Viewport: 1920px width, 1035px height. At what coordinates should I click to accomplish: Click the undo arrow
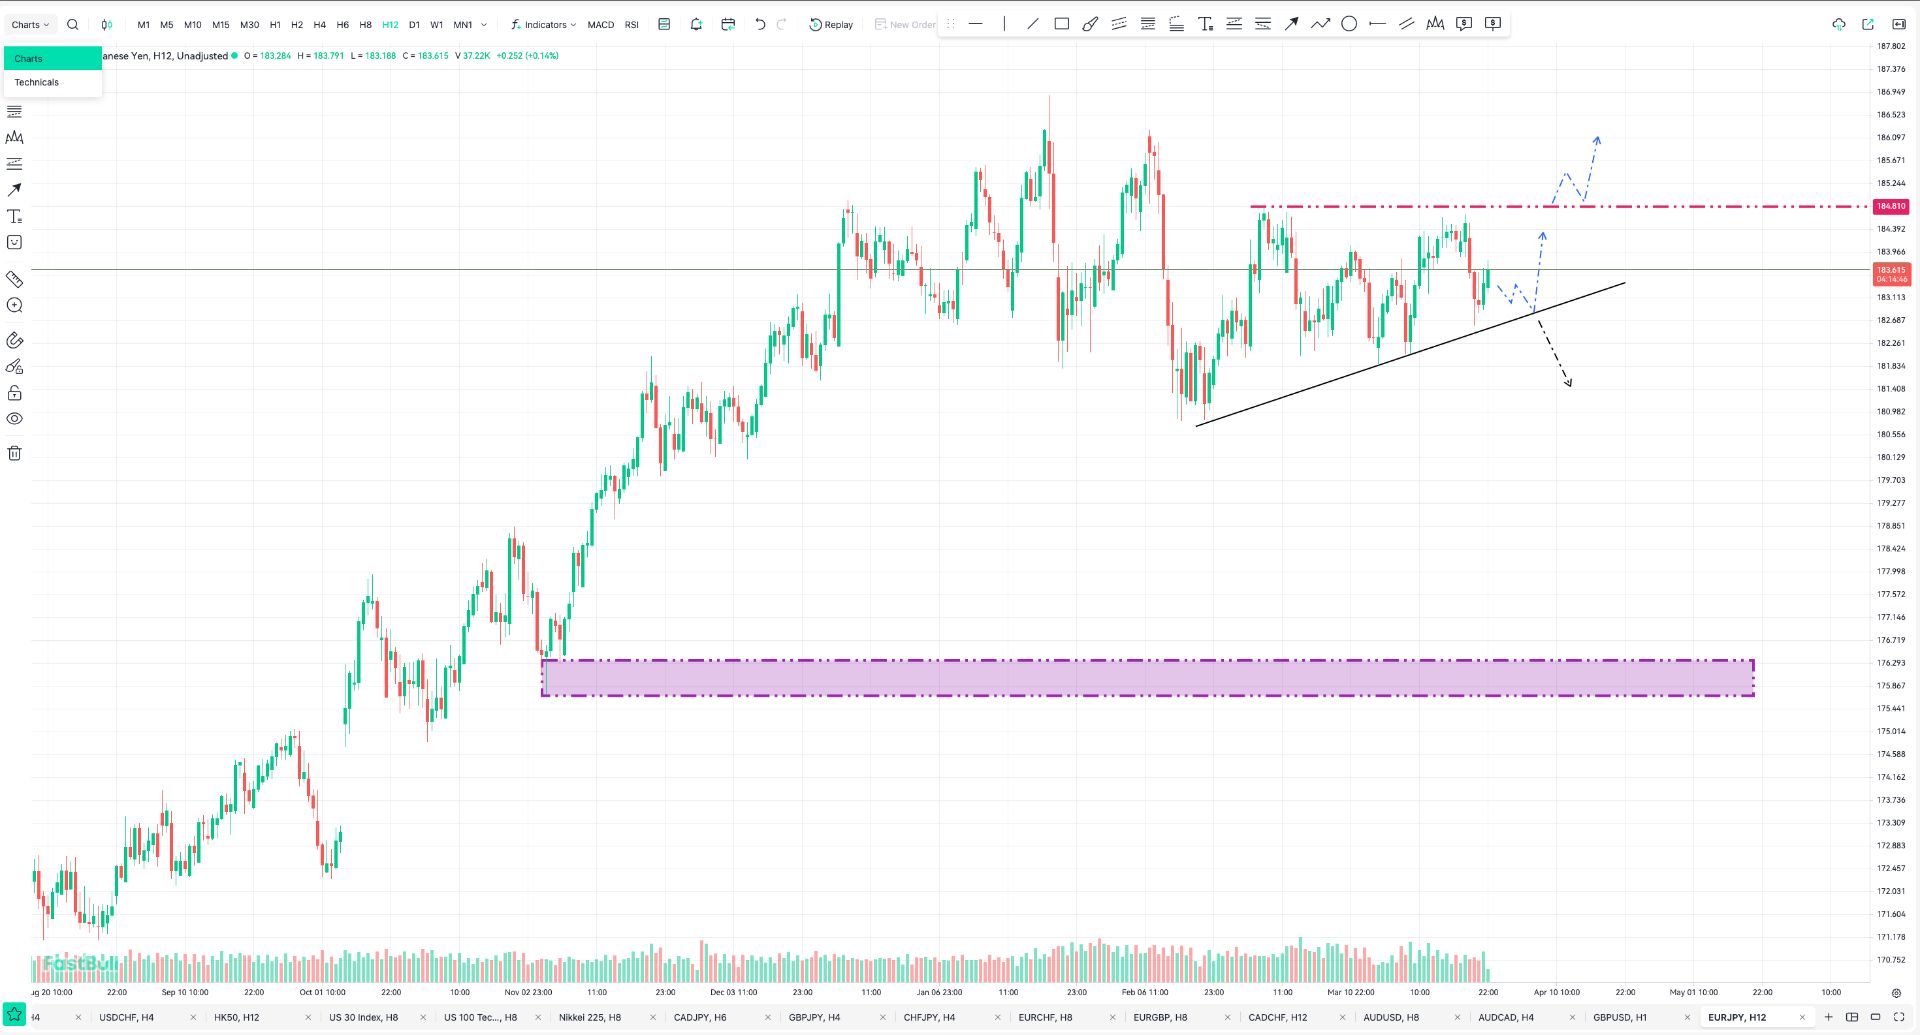760,24
